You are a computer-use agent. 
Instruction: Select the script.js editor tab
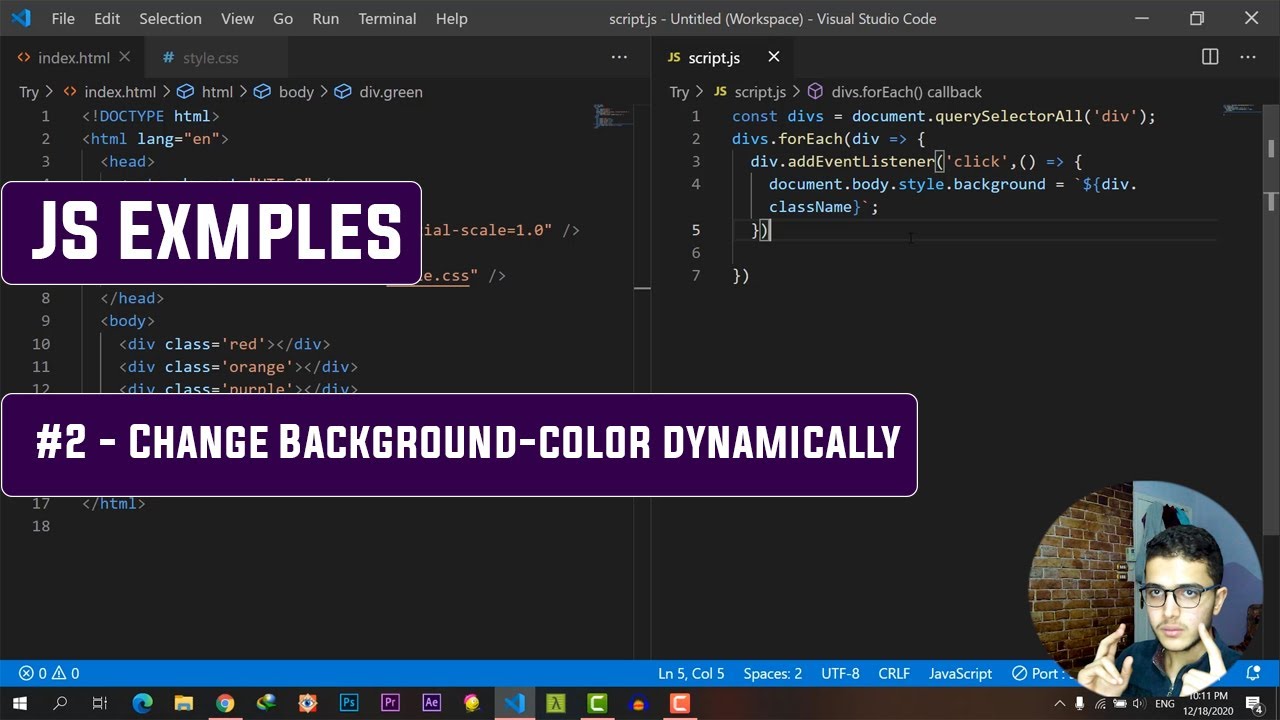pyautogui.click(x=714, y=58)
